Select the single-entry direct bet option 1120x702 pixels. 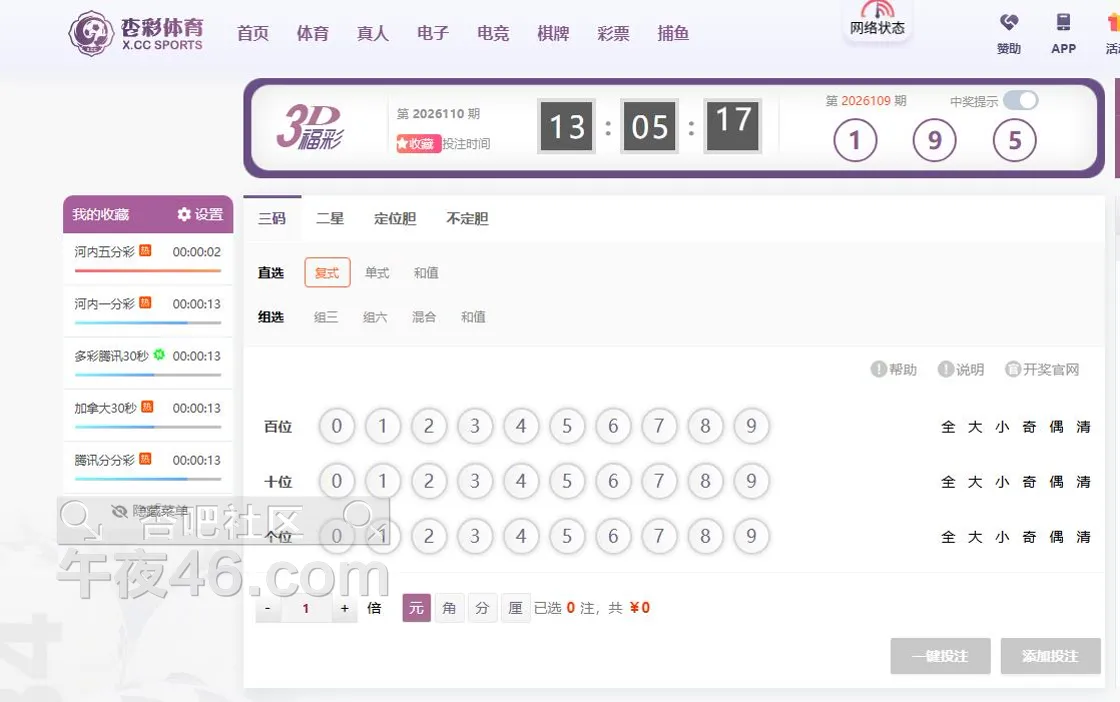point(377,273)
